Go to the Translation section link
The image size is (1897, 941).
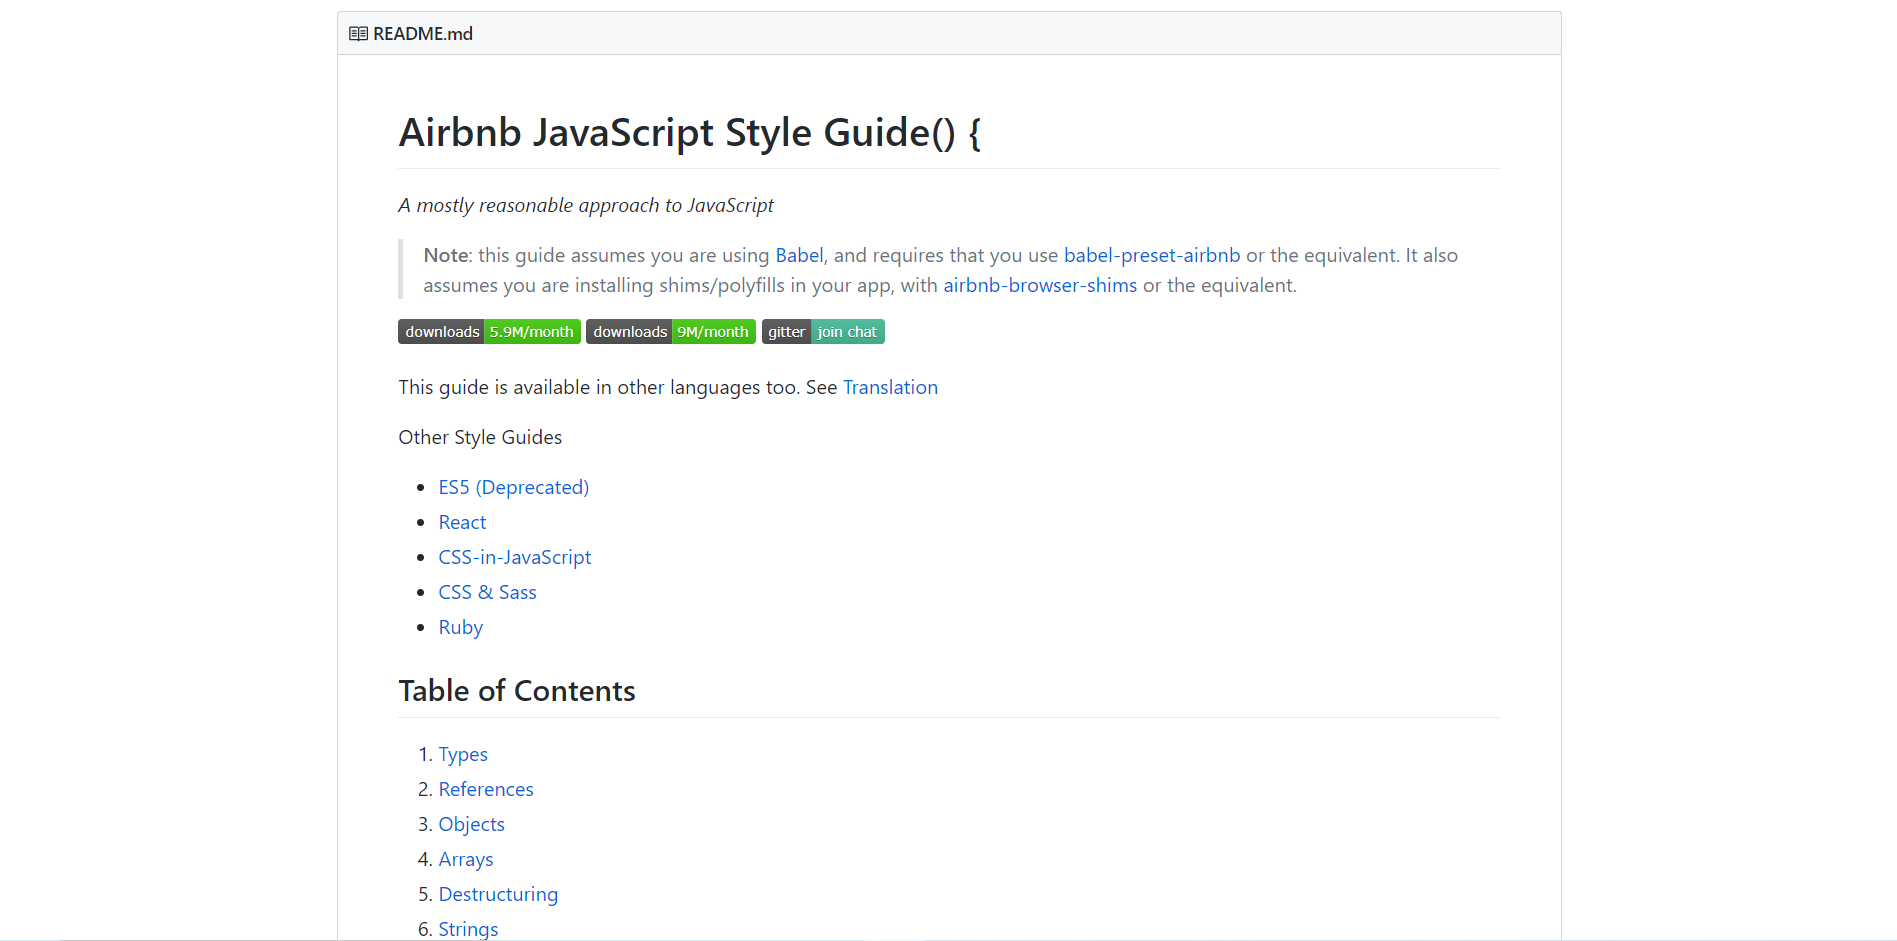tap(890, 388)
